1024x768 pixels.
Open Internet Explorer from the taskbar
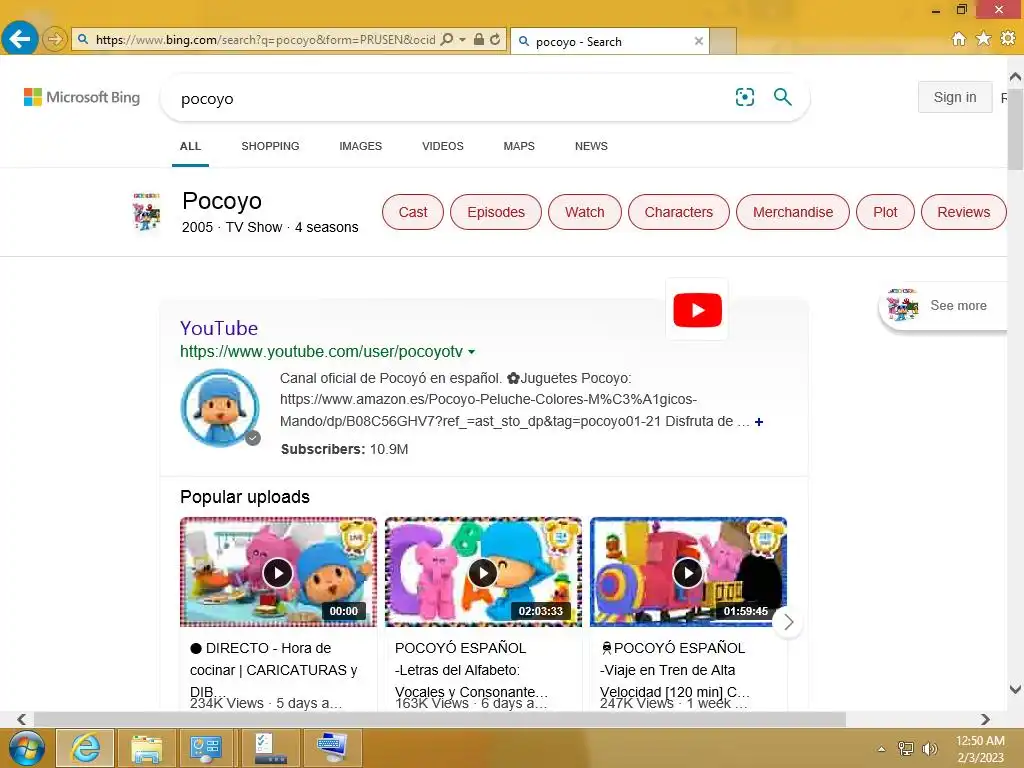tap(86, 748)
